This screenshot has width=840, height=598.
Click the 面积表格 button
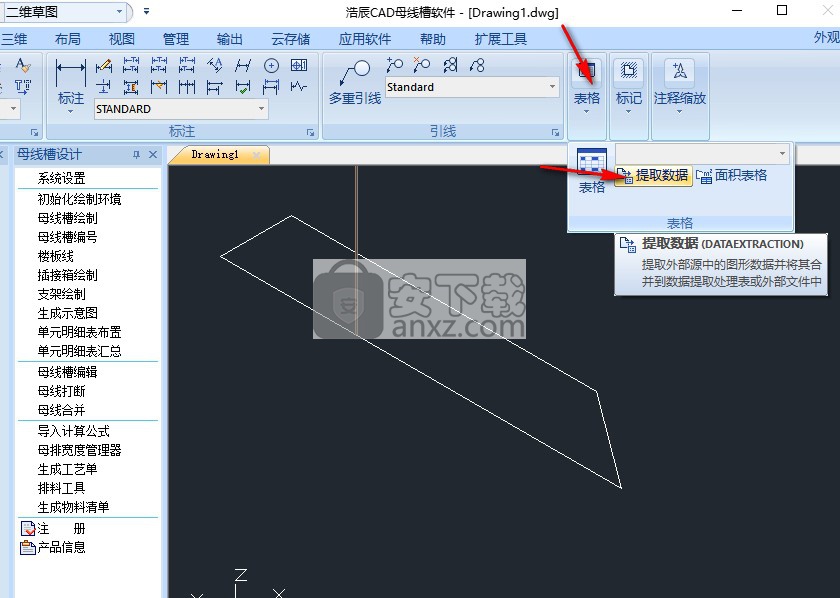click(x=732, y=175)
